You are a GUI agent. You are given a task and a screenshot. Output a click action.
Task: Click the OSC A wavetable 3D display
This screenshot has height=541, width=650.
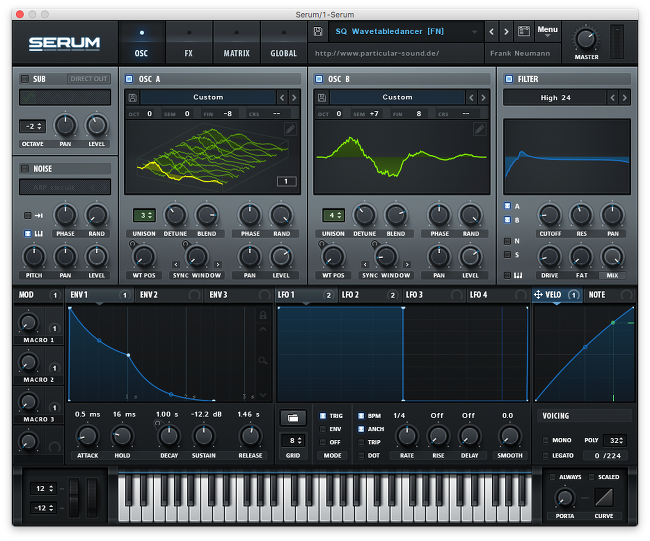pos(212,157)
